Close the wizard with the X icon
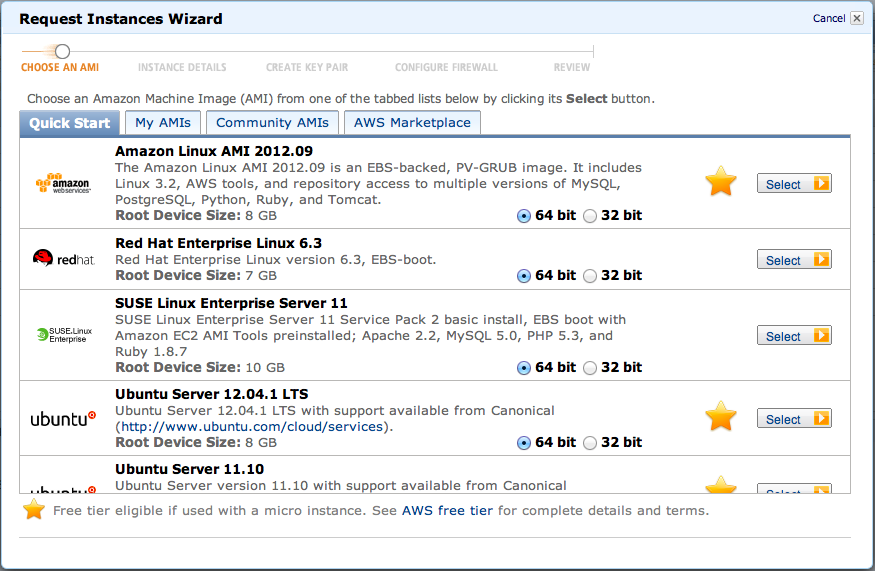The image size is (875, 571). click(857, 18)
